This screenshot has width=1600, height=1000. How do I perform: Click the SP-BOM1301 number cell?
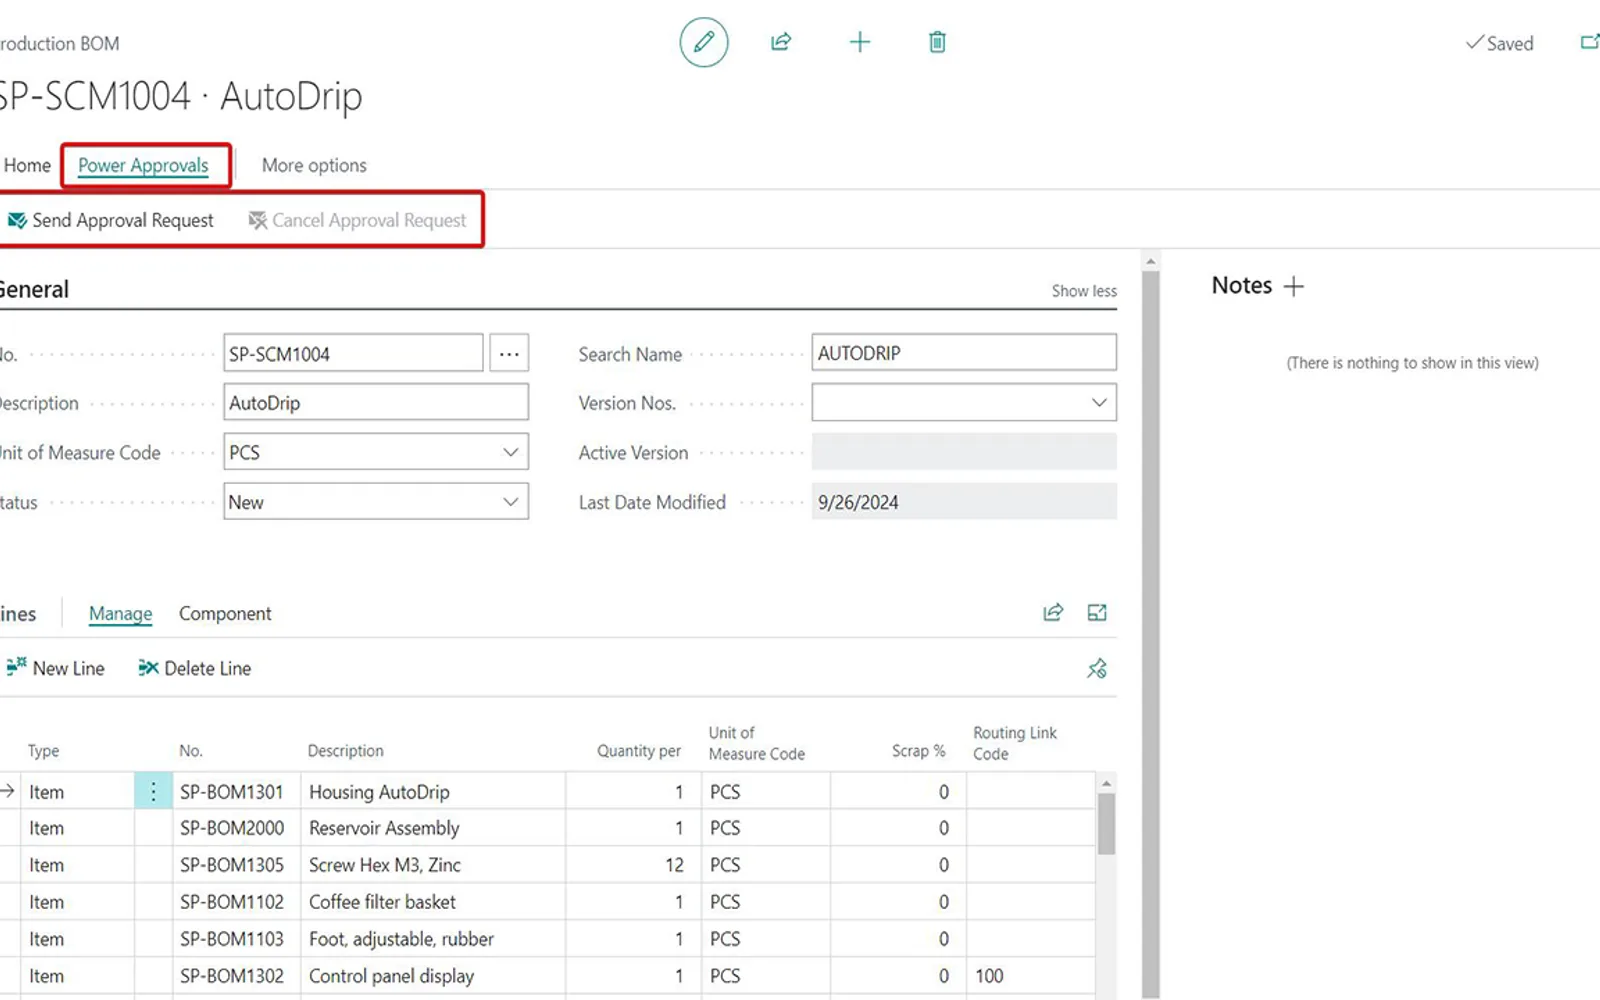point(232,792)
